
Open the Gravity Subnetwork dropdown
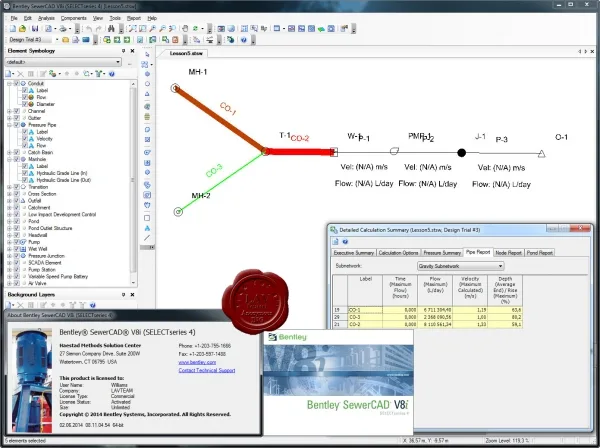461,266
